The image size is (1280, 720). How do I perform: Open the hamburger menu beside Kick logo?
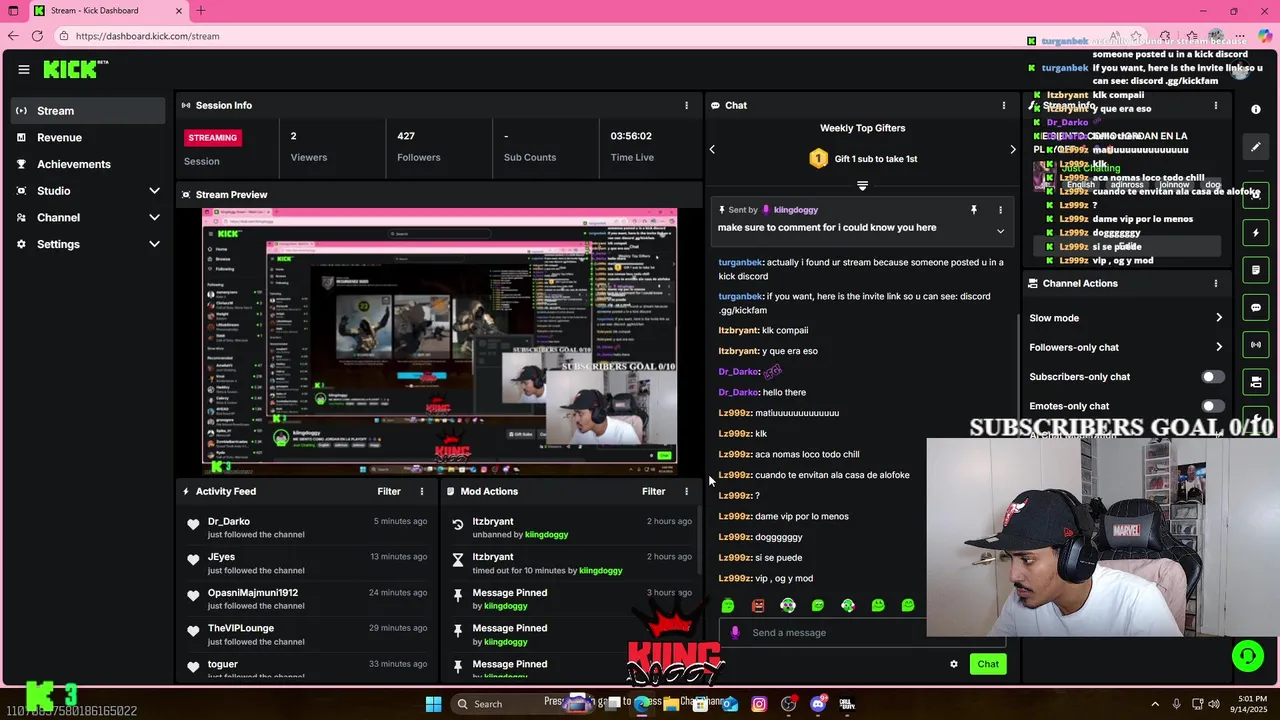click(24, 69)
